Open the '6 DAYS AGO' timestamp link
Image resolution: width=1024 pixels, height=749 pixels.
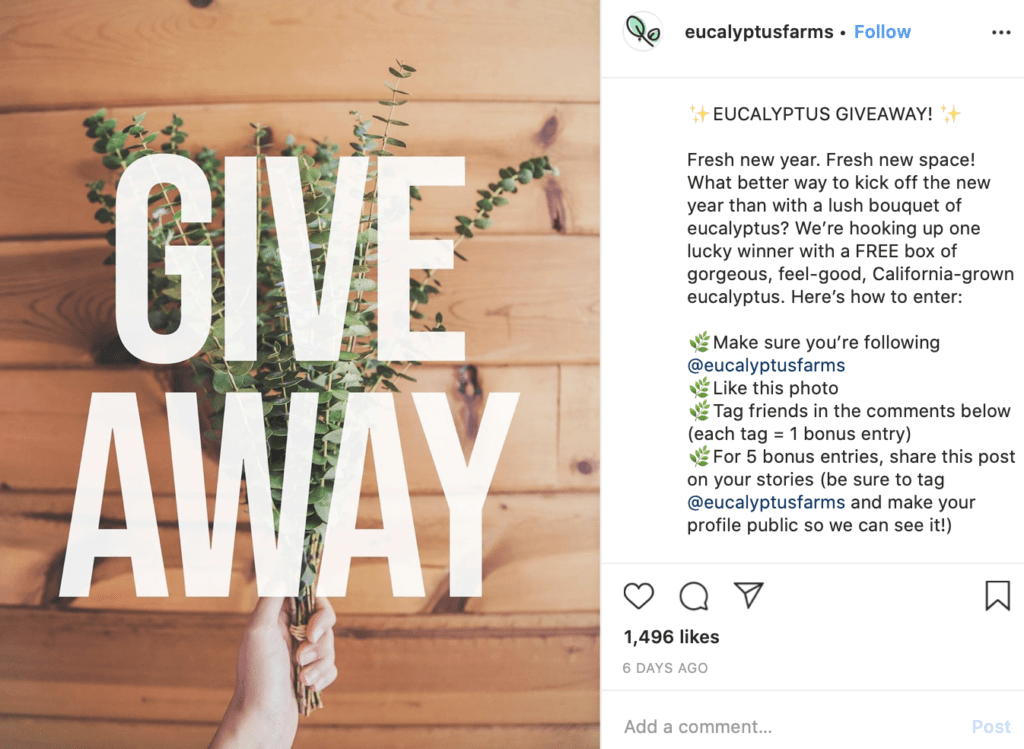click(665, 668)
